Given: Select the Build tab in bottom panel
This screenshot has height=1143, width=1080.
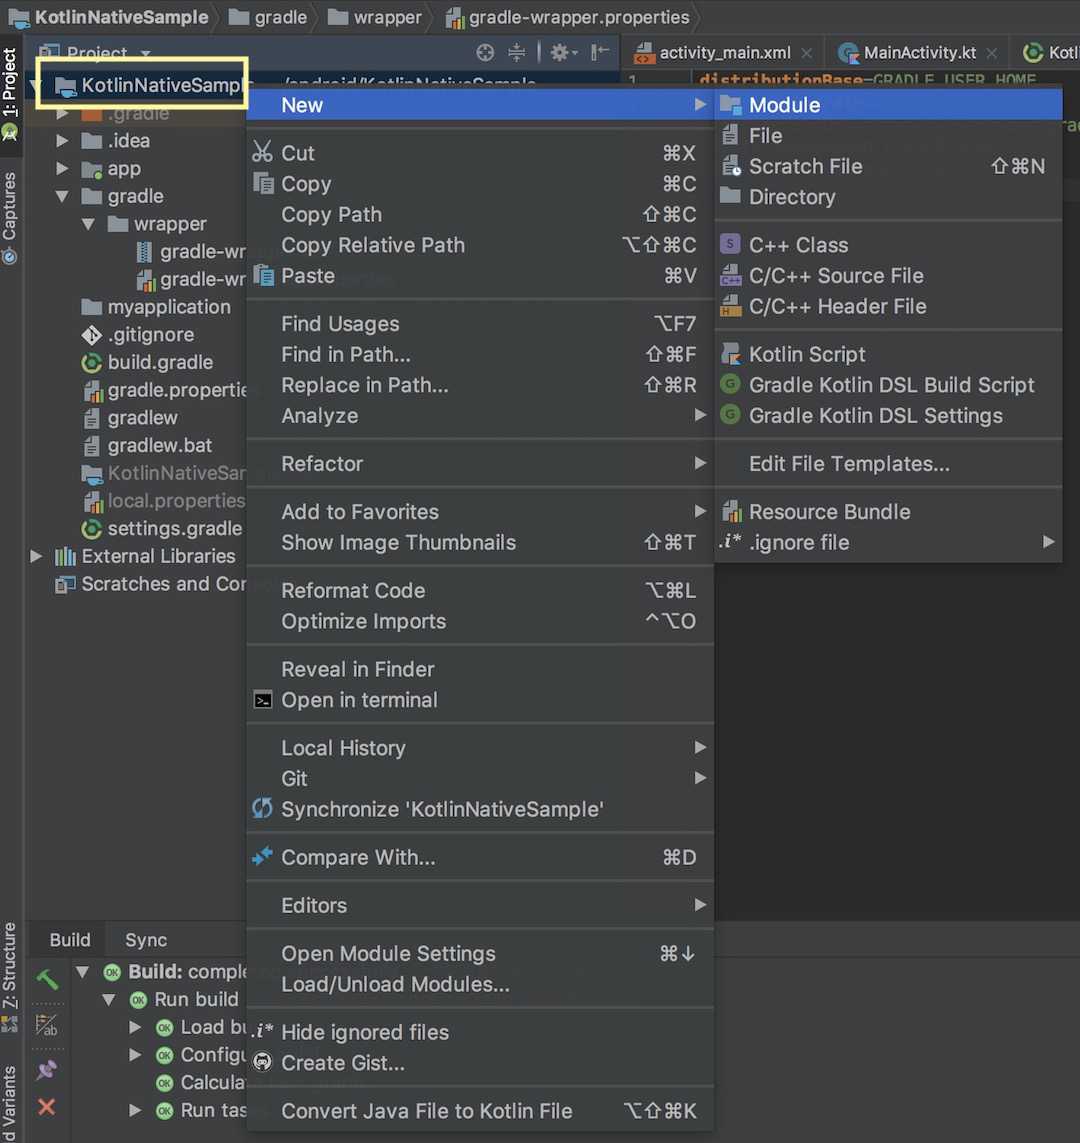Looking at the screenshot, I should pyautogui.click(x=70, y=940).
